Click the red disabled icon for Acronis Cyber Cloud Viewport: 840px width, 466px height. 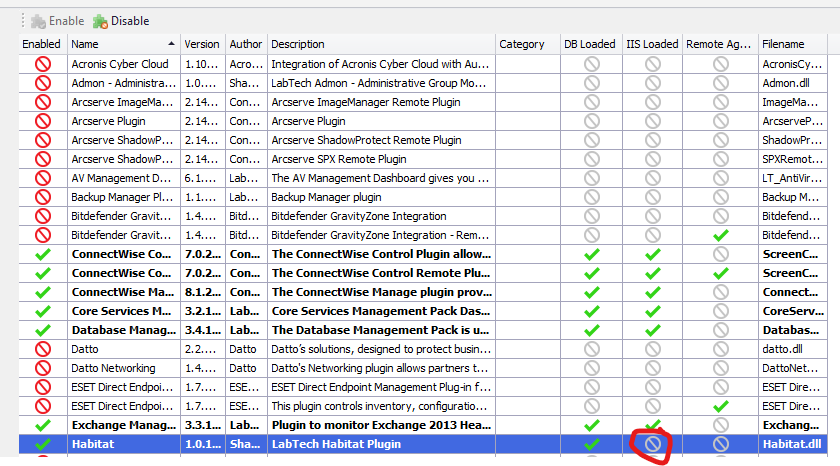tap(42, 63)
